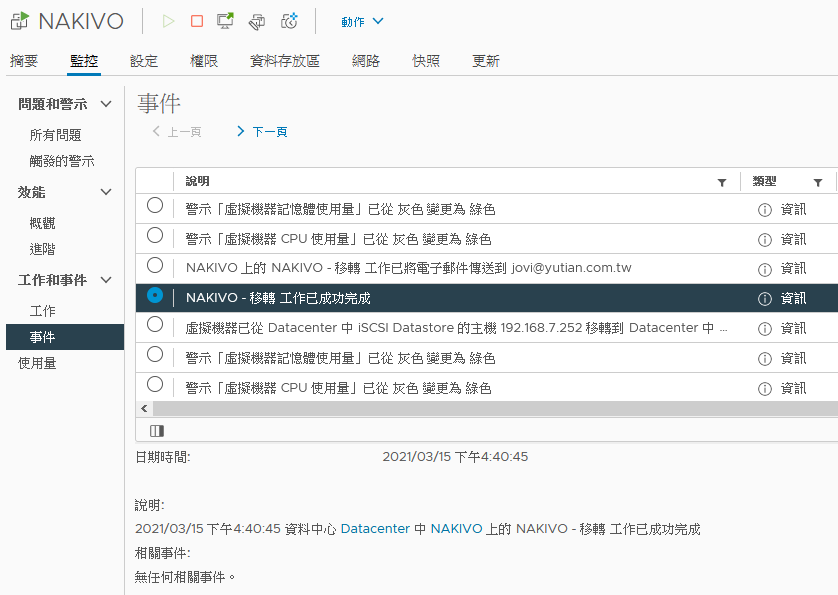Select the 移轉 工作已成功完成 event radio
Viewport: 838px width, 595px height.
[155, 295]
